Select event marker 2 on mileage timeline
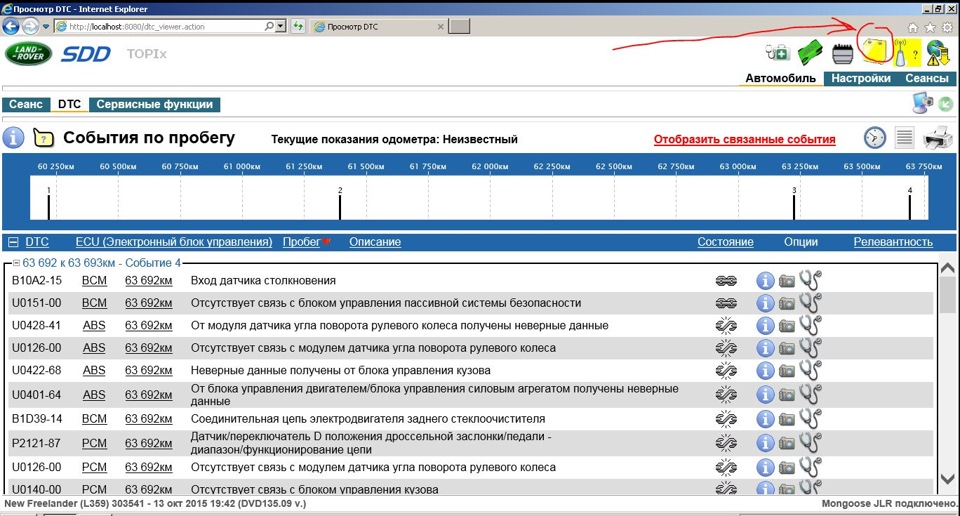Viewport: 960px width, 516px height. coord(340,203)
